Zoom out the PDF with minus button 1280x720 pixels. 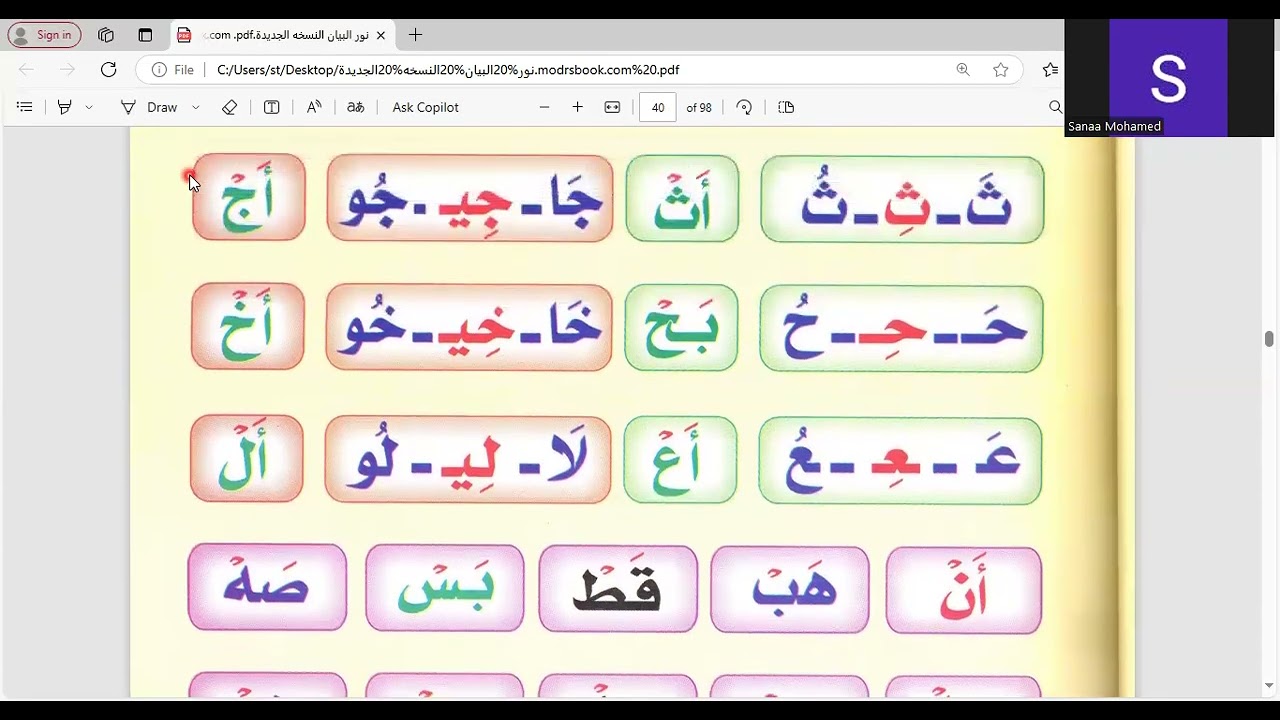[544, 107]
